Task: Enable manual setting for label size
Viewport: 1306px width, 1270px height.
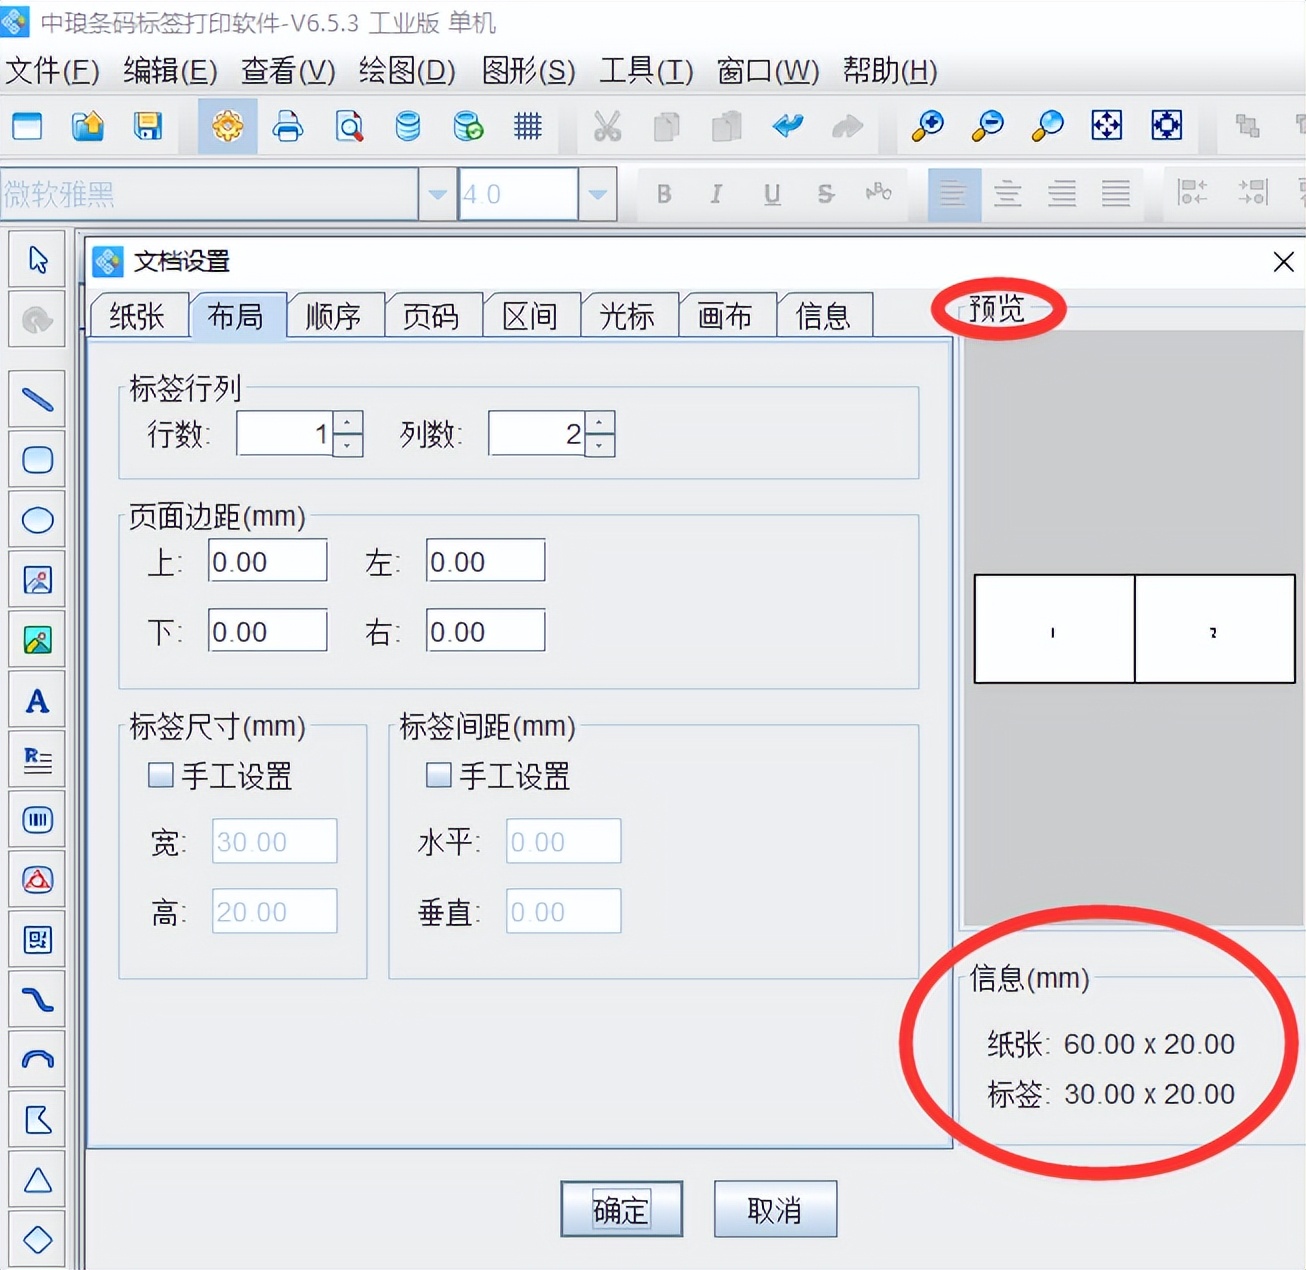Action: pyautogui.click(x=160, y=775)
